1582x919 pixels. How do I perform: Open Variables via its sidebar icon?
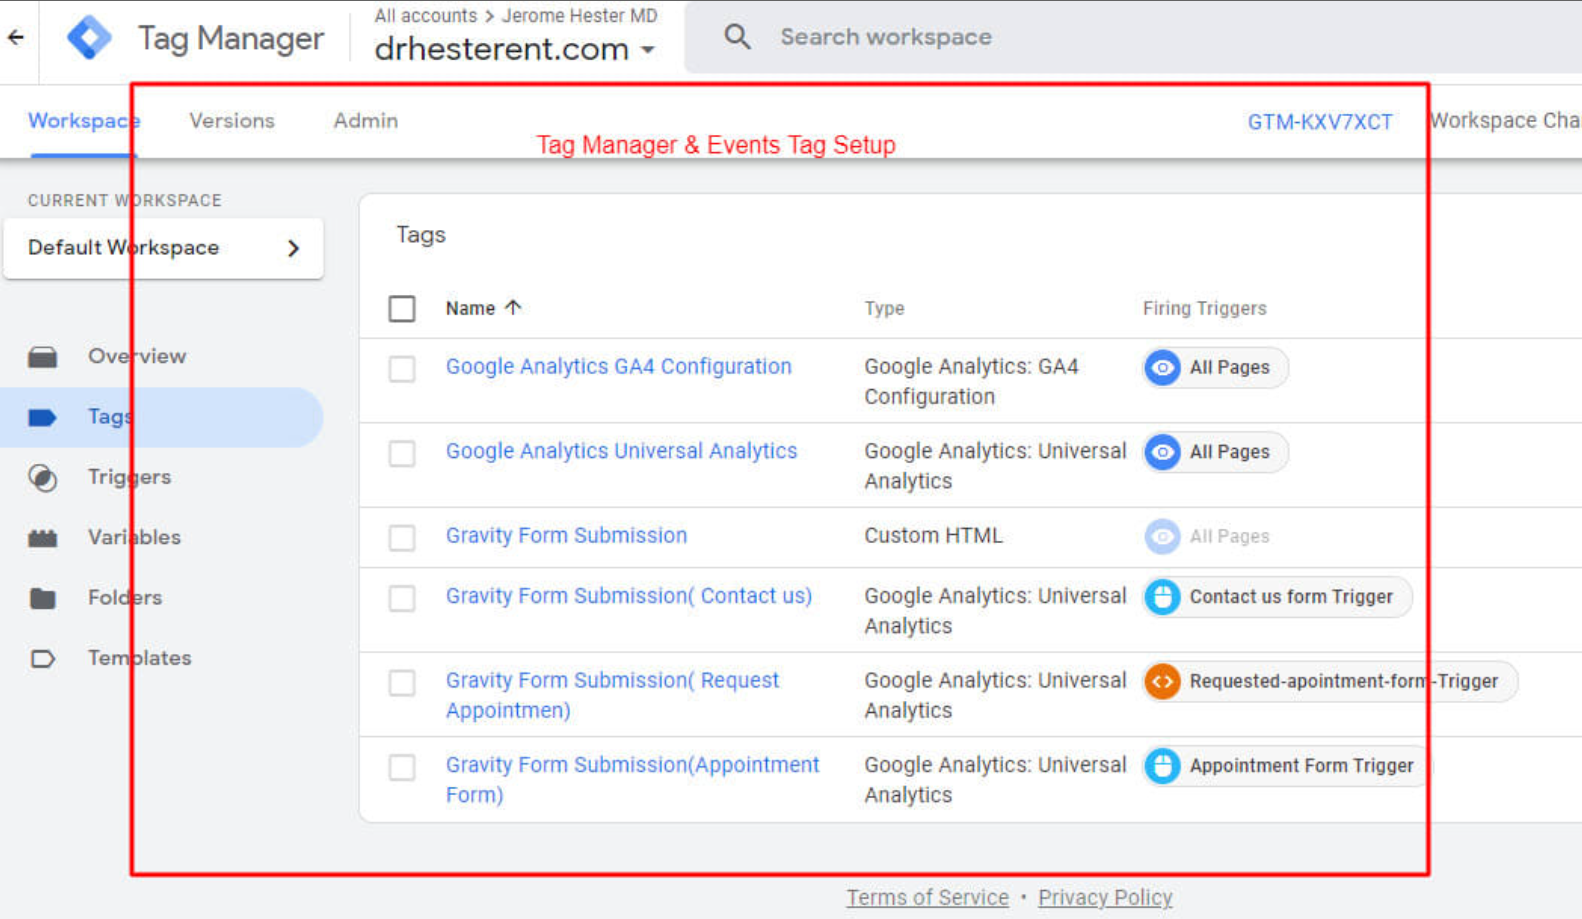42,538
